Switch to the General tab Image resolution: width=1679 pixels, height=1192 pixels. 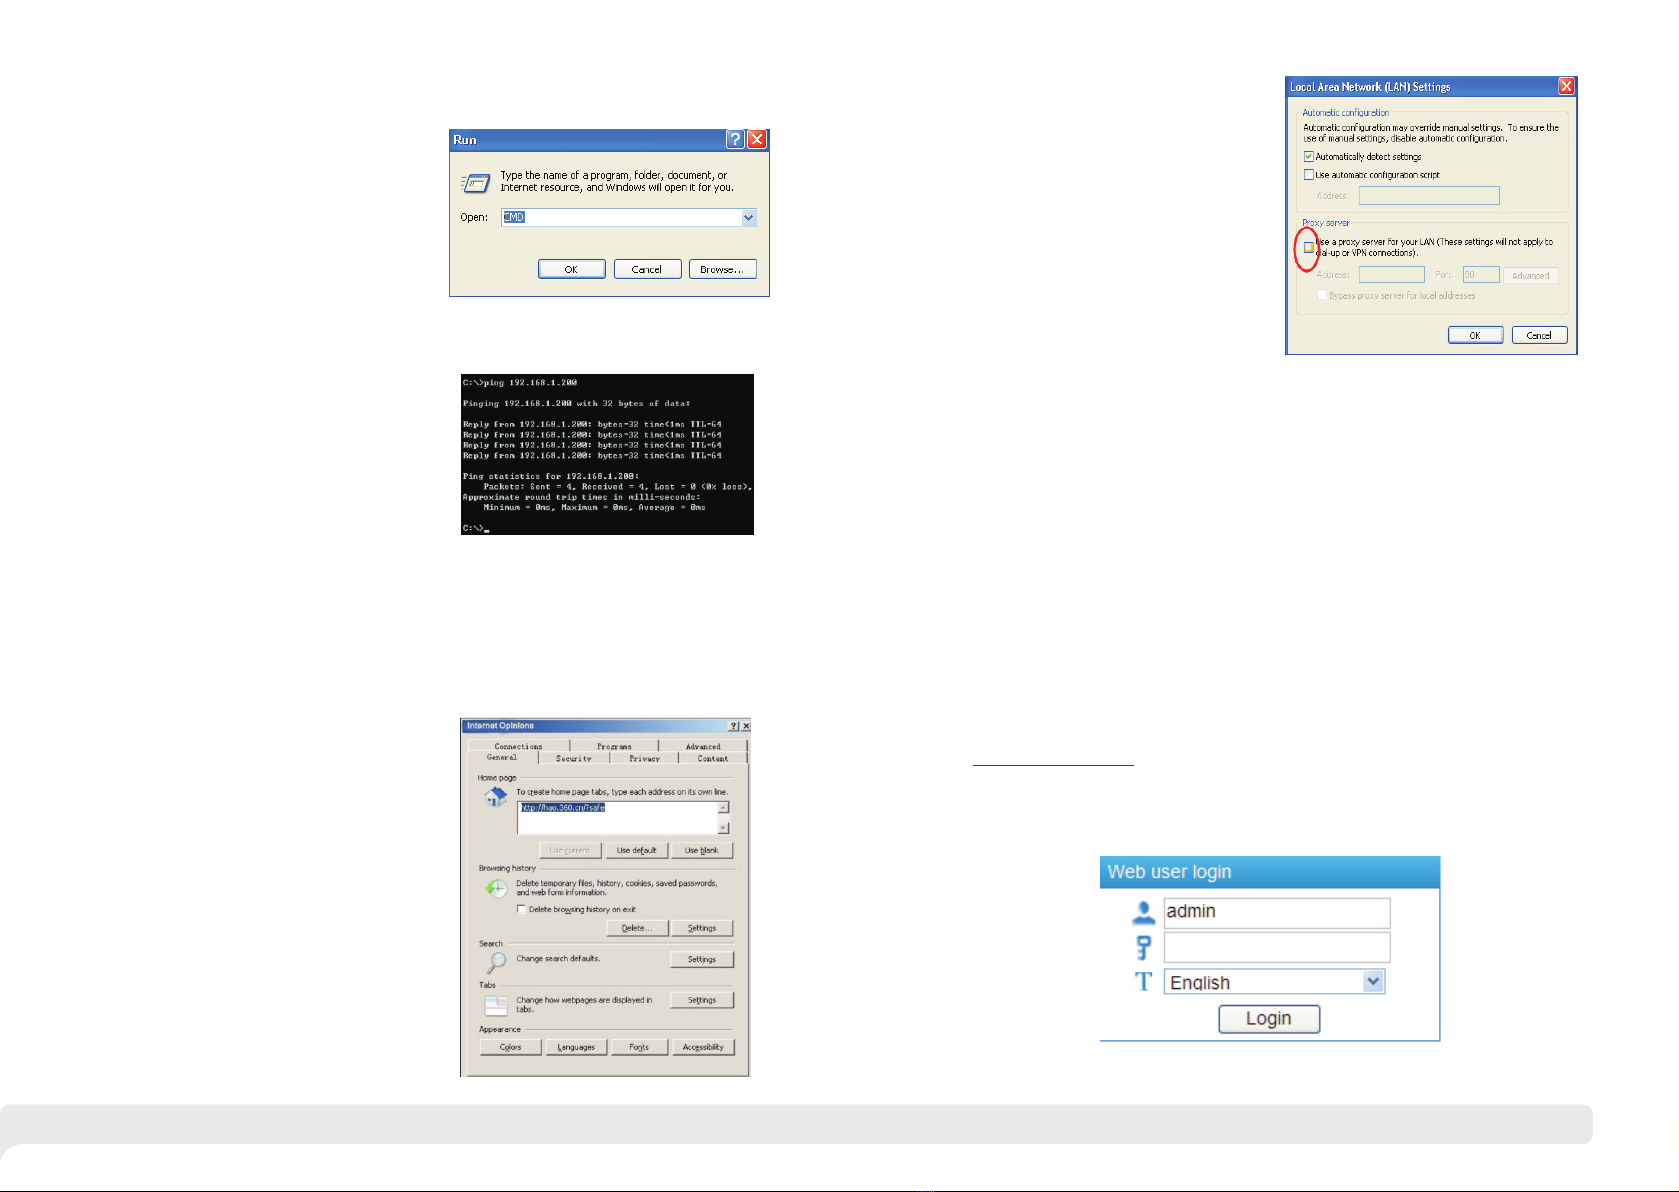[x=502, y=757]
